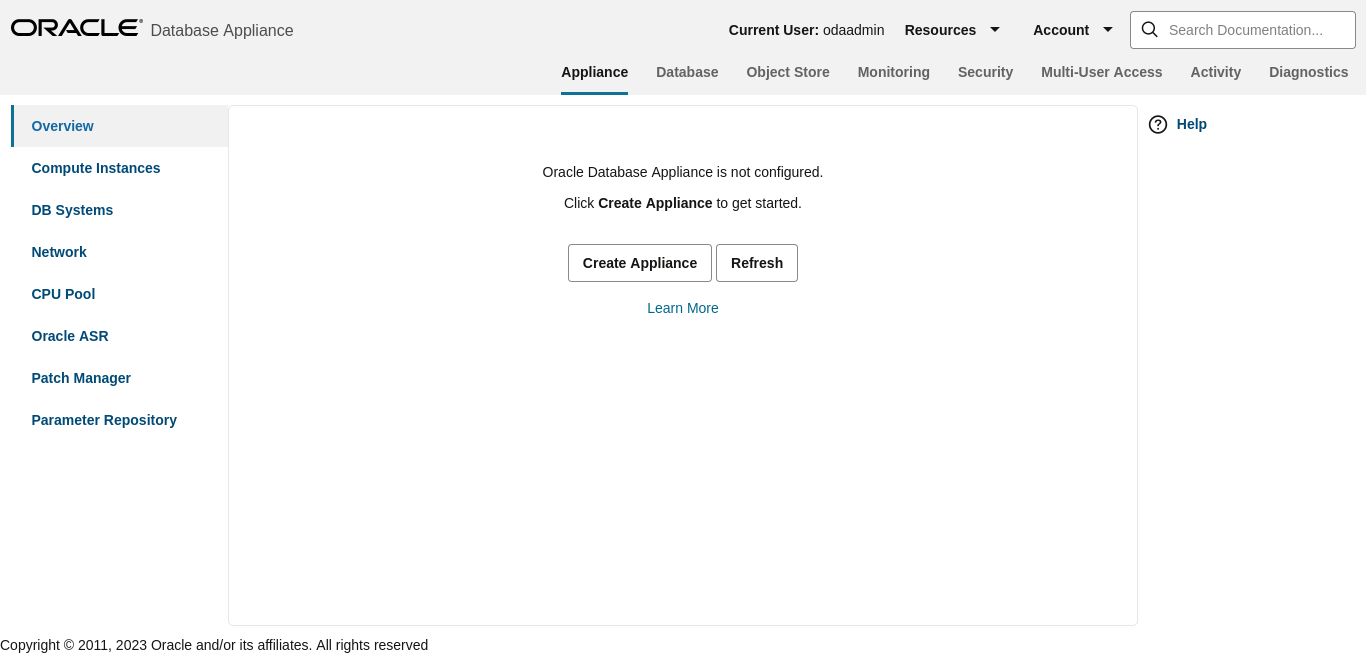Open Parameter Repository
Image resolution: width=1366 pixels, height=654 pixels.
[120, 420]
